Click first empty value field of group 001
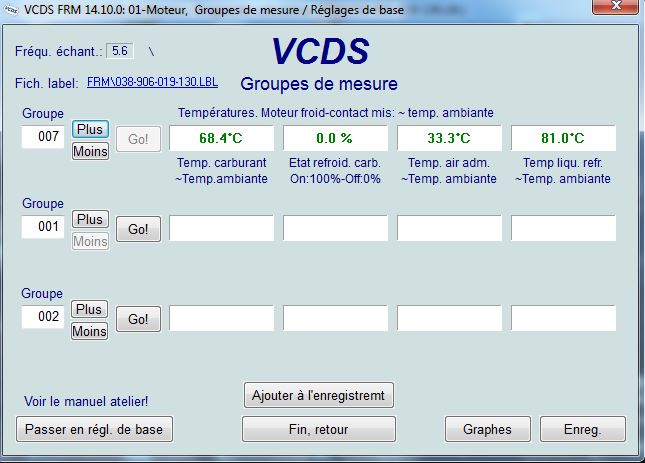This screenshot has width=645, height=463. tap(221, 228)
